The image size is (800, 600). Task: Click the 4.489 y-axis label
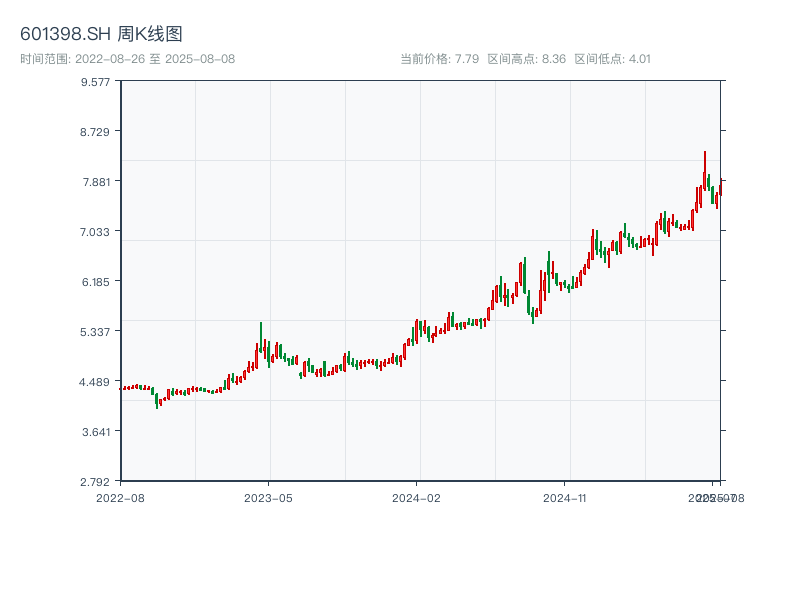(96, 381)
